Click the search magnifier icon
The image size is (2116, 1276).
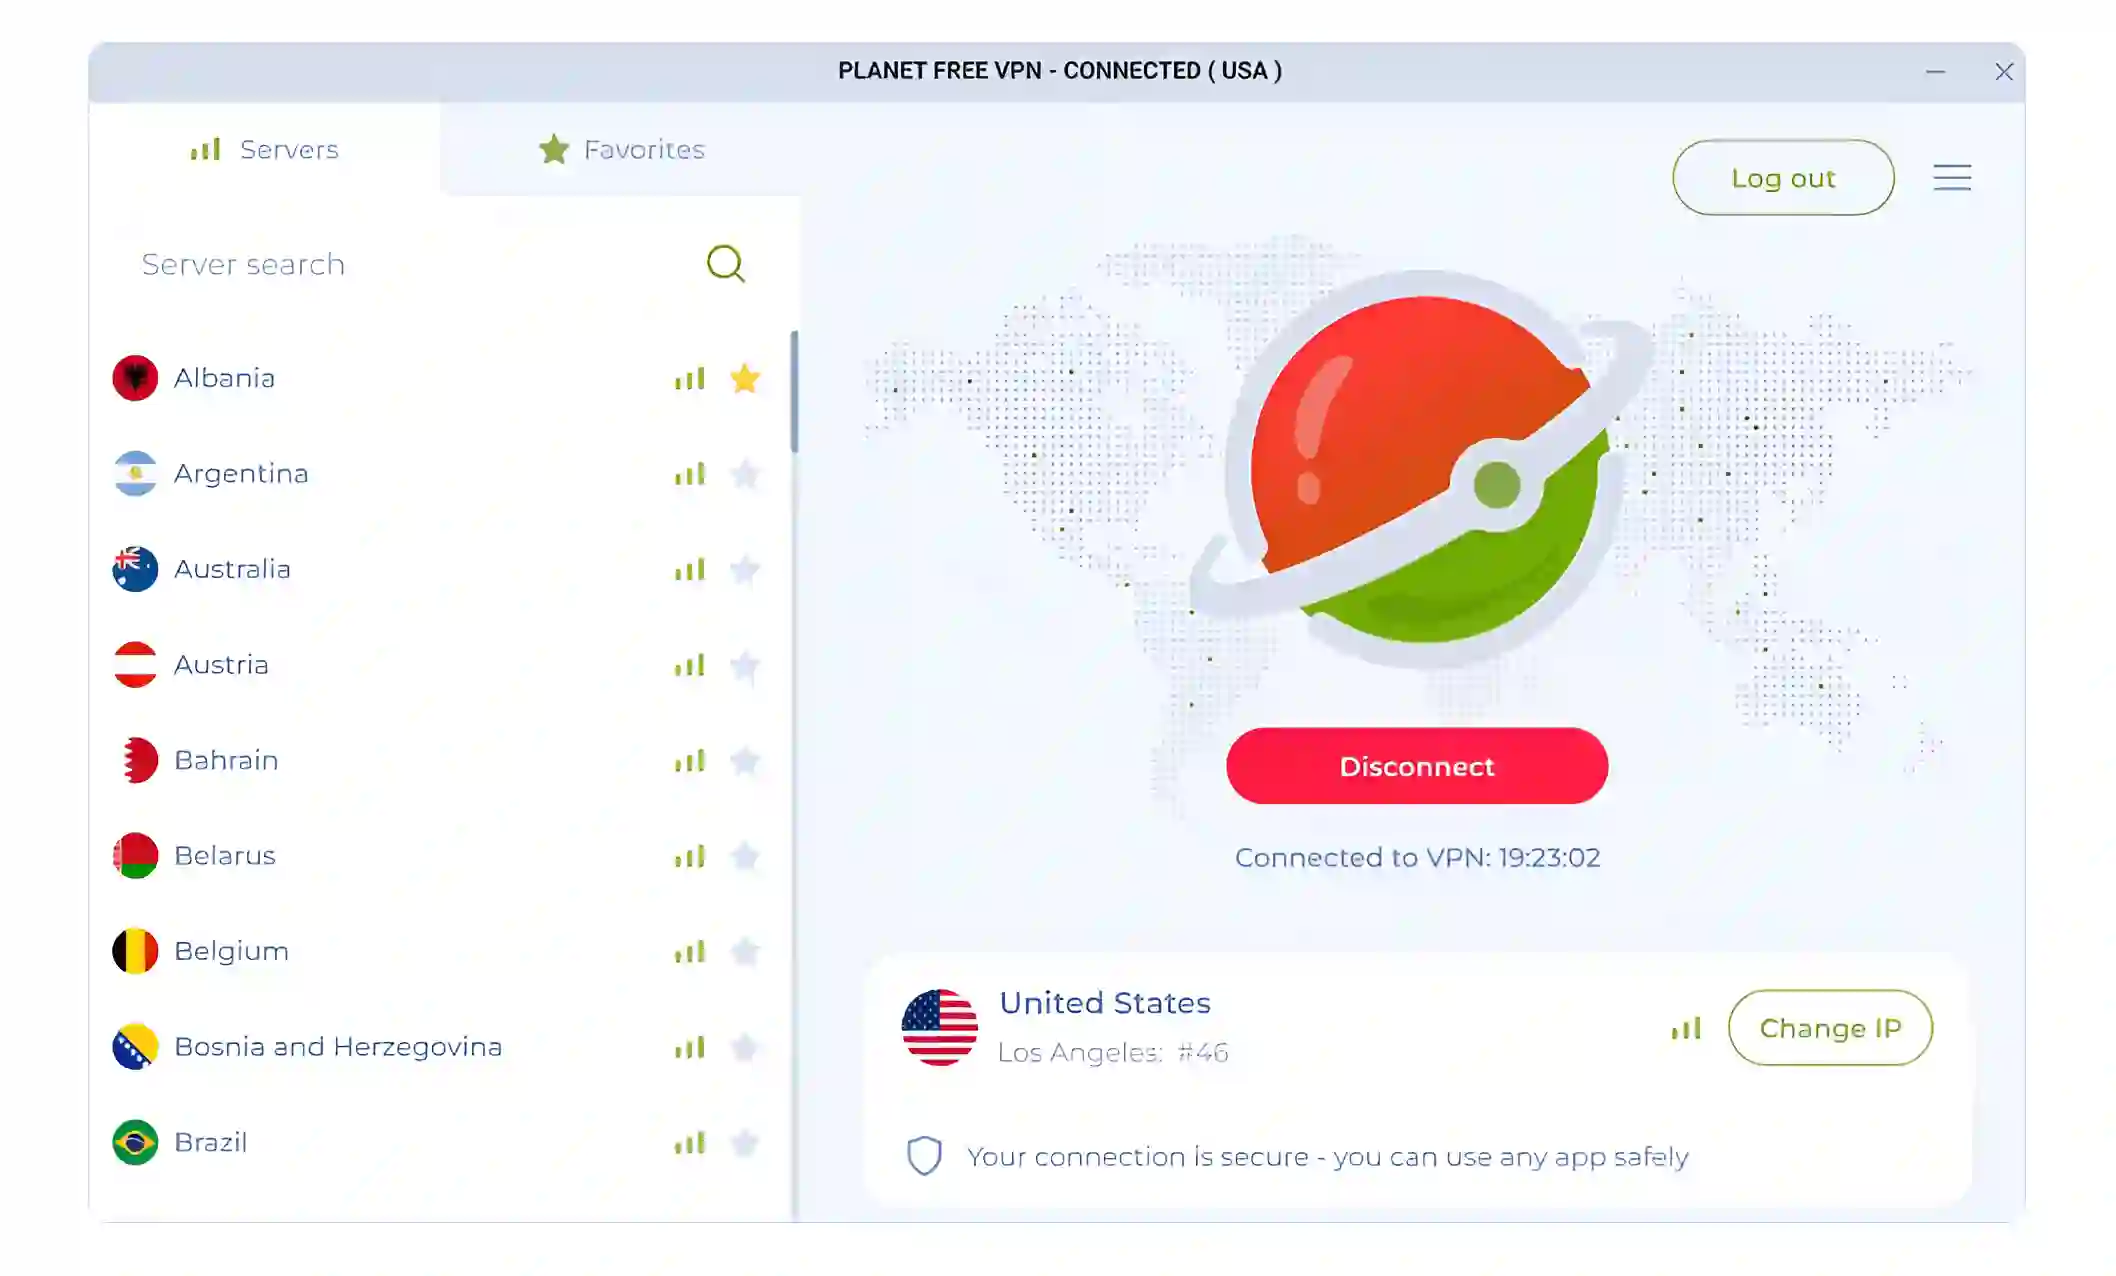pos(725,263)
